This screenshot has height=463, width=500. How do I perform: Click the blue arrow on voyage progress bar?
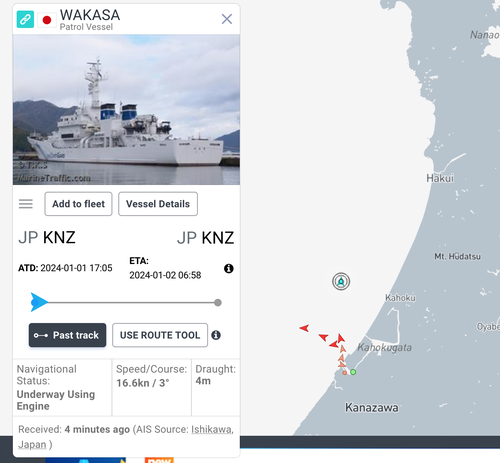(39, 302)
